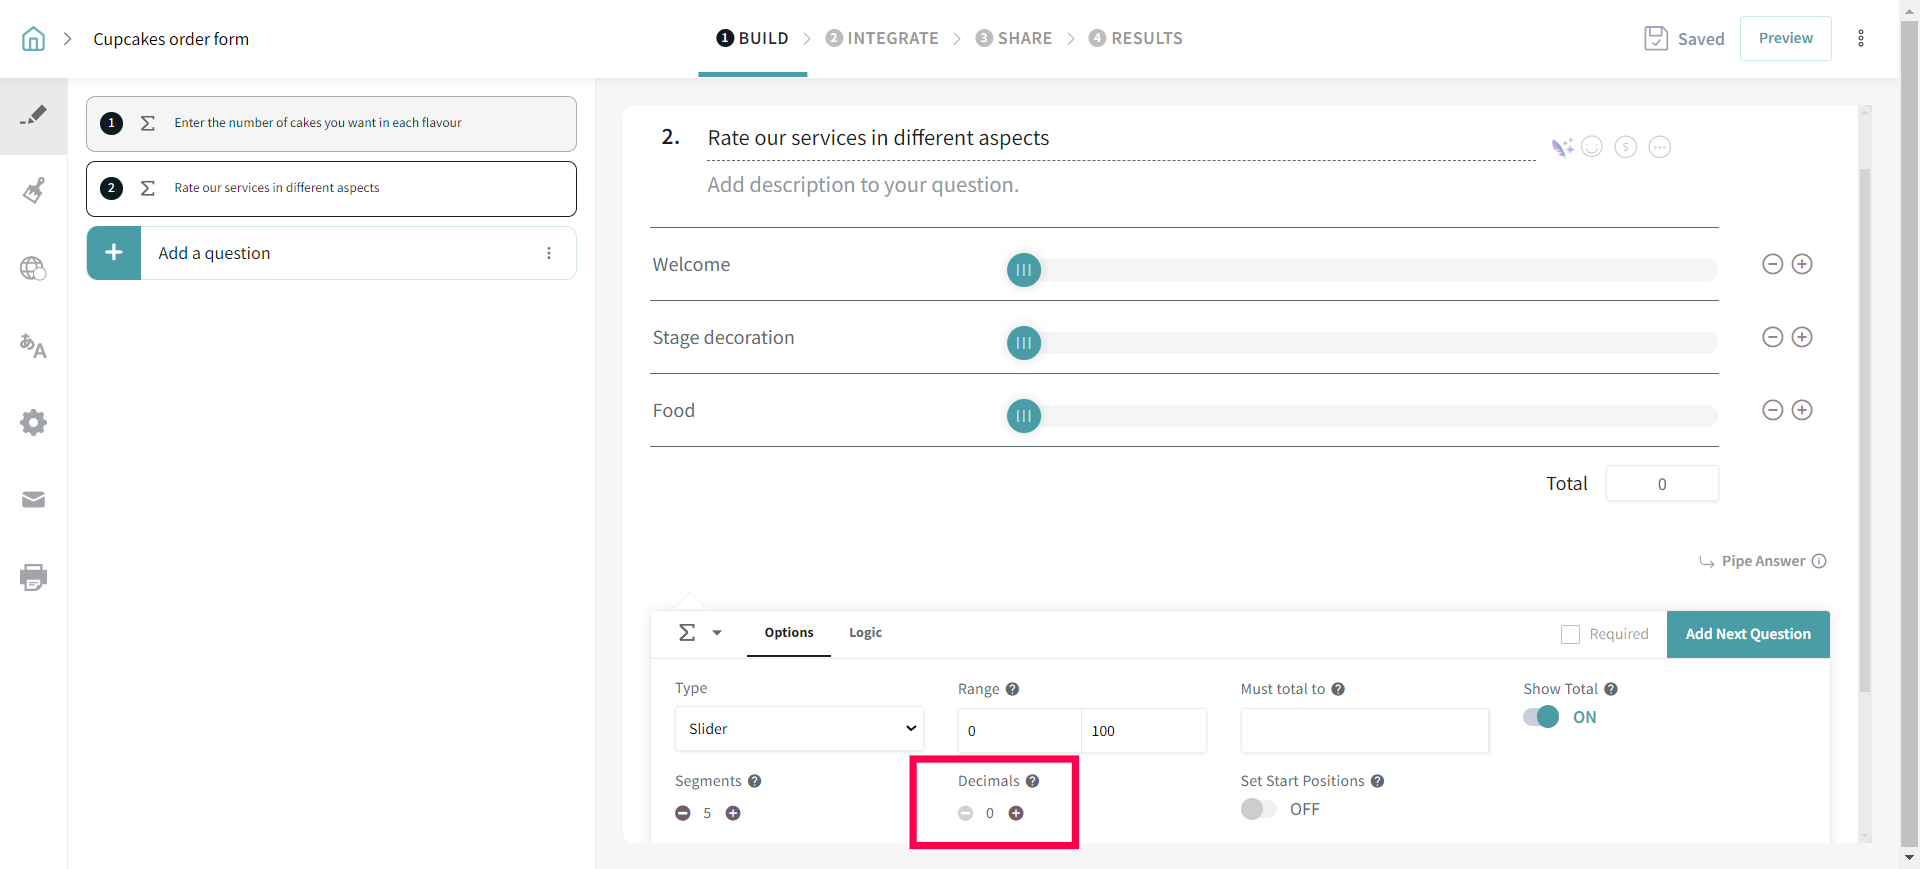
Task: Open the email envelope sidebar icon
Action: click(x=33, y=500)
